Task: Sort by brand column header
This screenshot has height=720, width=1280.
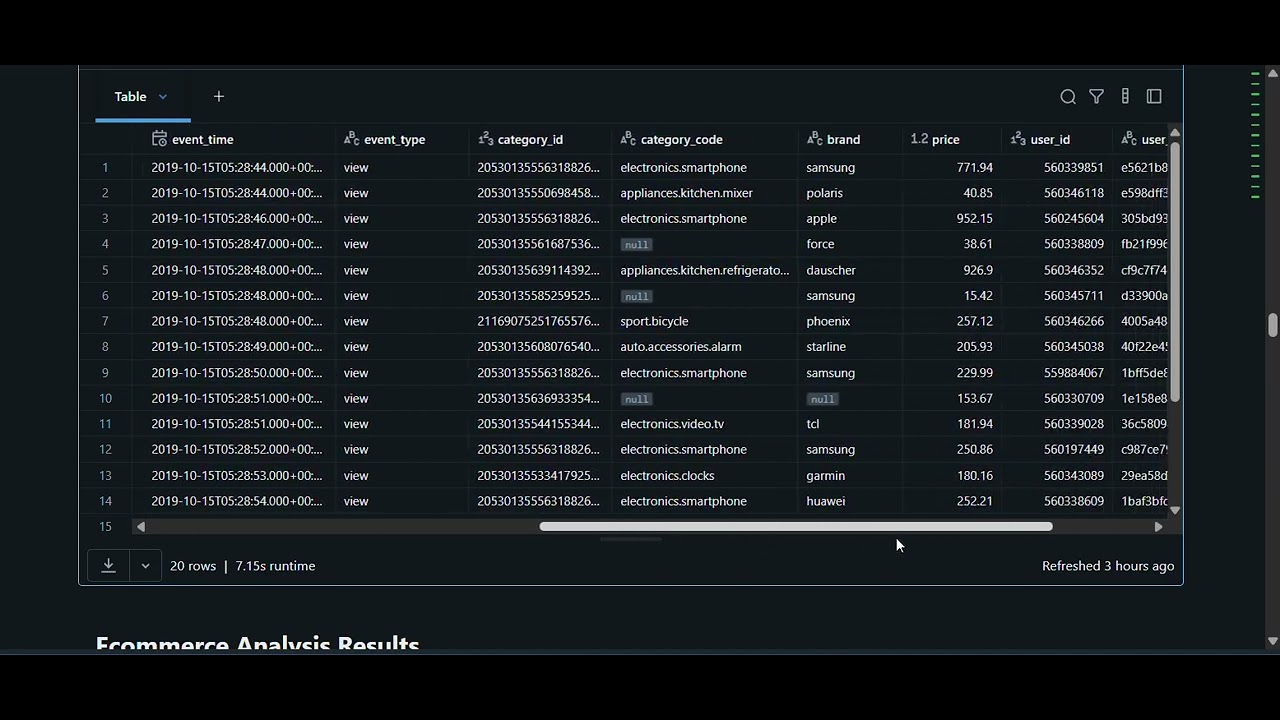Action: (844, 140)
